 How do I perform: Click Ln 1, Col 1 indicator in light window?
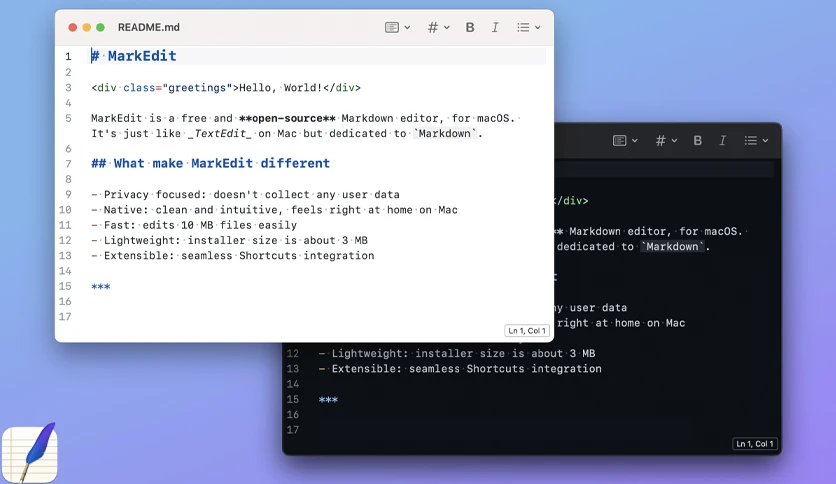click(527, 330)
